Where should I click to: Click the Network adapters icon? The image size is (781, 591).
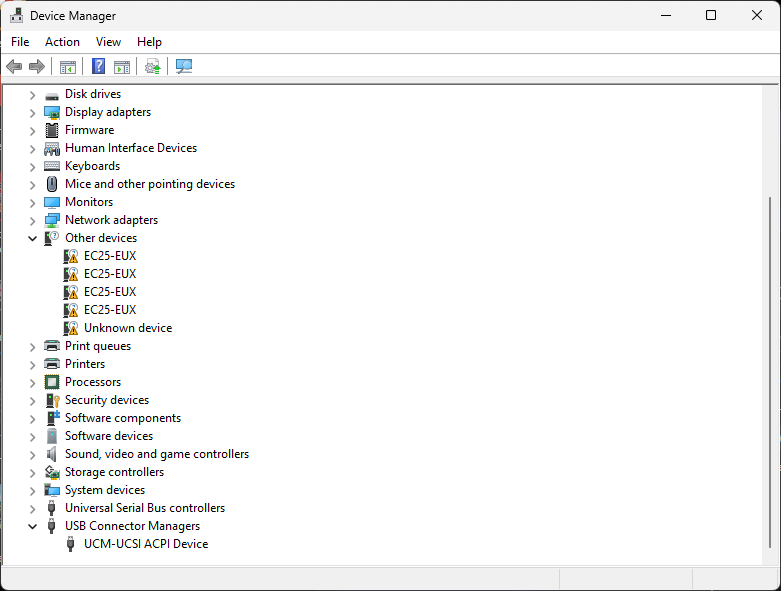(x=52, y=220)
